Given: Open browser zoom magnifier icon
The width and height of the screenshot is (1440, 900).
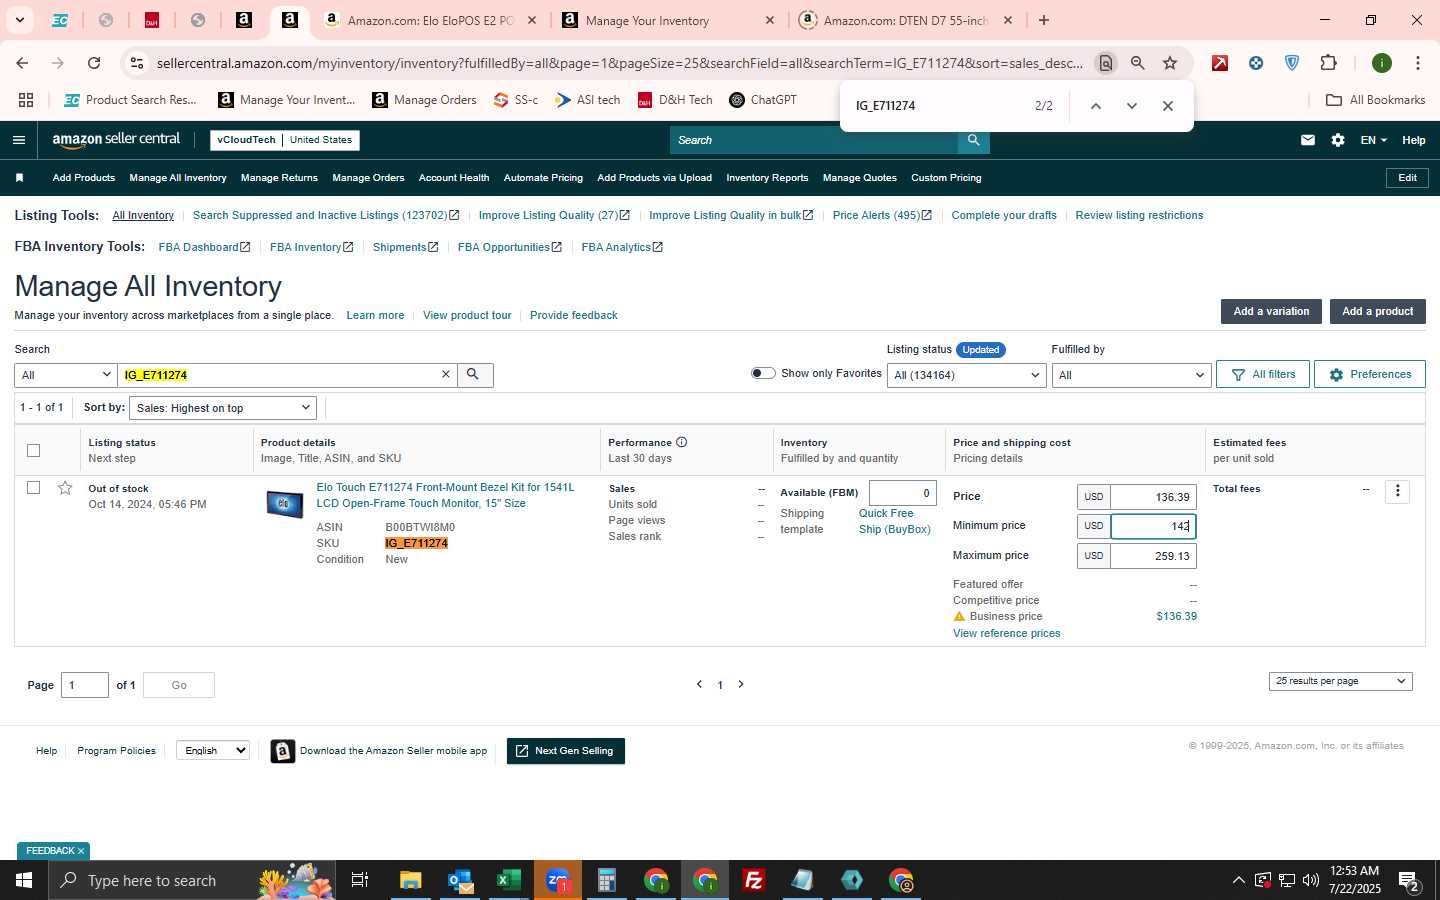Looking at the screenshot, I should coord(1137,63).
